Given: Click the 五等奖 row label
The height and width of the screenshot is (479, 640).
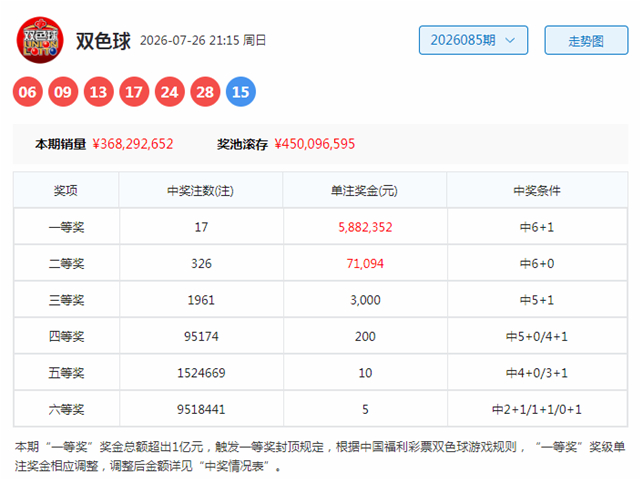Looking at the screenshot, I should pyautogui.click(x=66, y=373).
